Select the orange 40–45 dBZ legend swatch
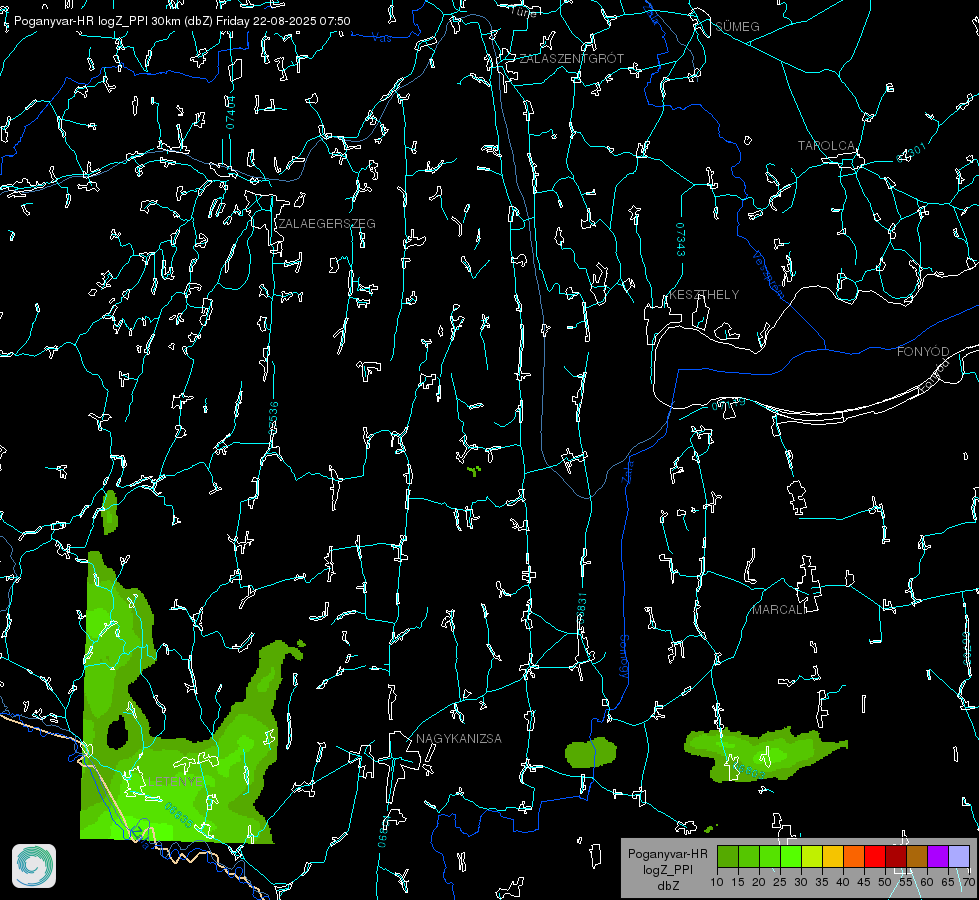The image size is (979, 900). 854,856
